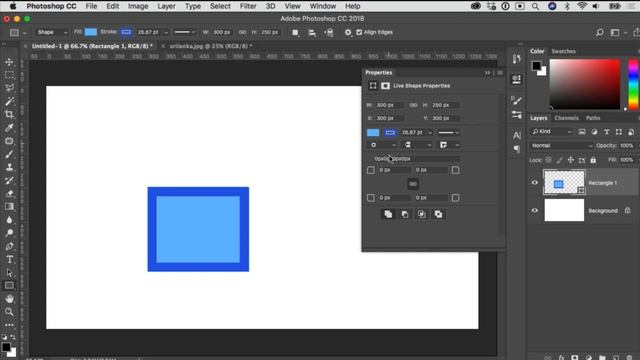This screenshot has height=360, width=640.
Task: Click stroke color swatch in options bar
Action: click(127, 32)
